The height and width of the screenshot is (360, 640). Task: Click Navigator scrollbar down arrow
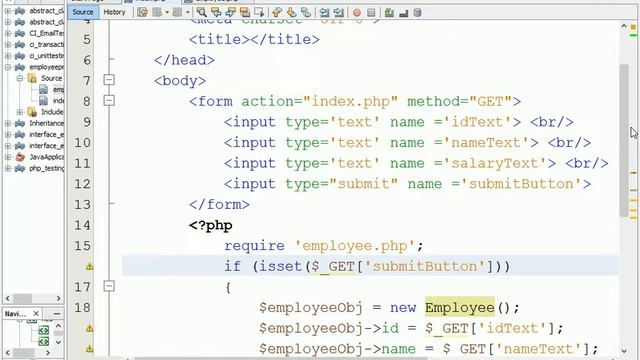[x=58, y=342]
